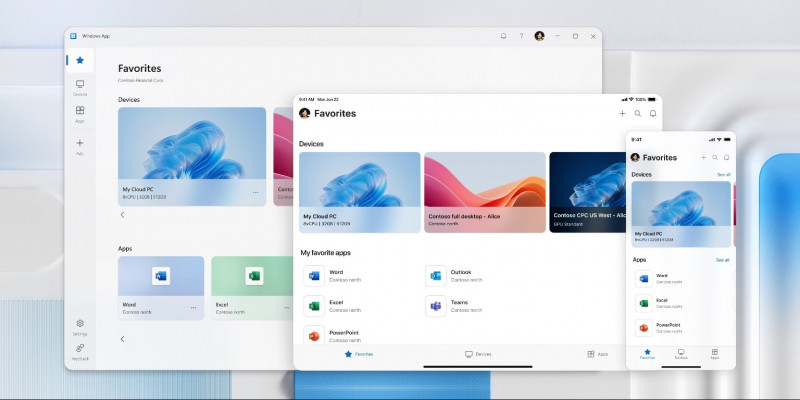The width and height of the screenshot is (800, 400).
Task: Open the Word app card in desktop window
Action: click(161, 288)
